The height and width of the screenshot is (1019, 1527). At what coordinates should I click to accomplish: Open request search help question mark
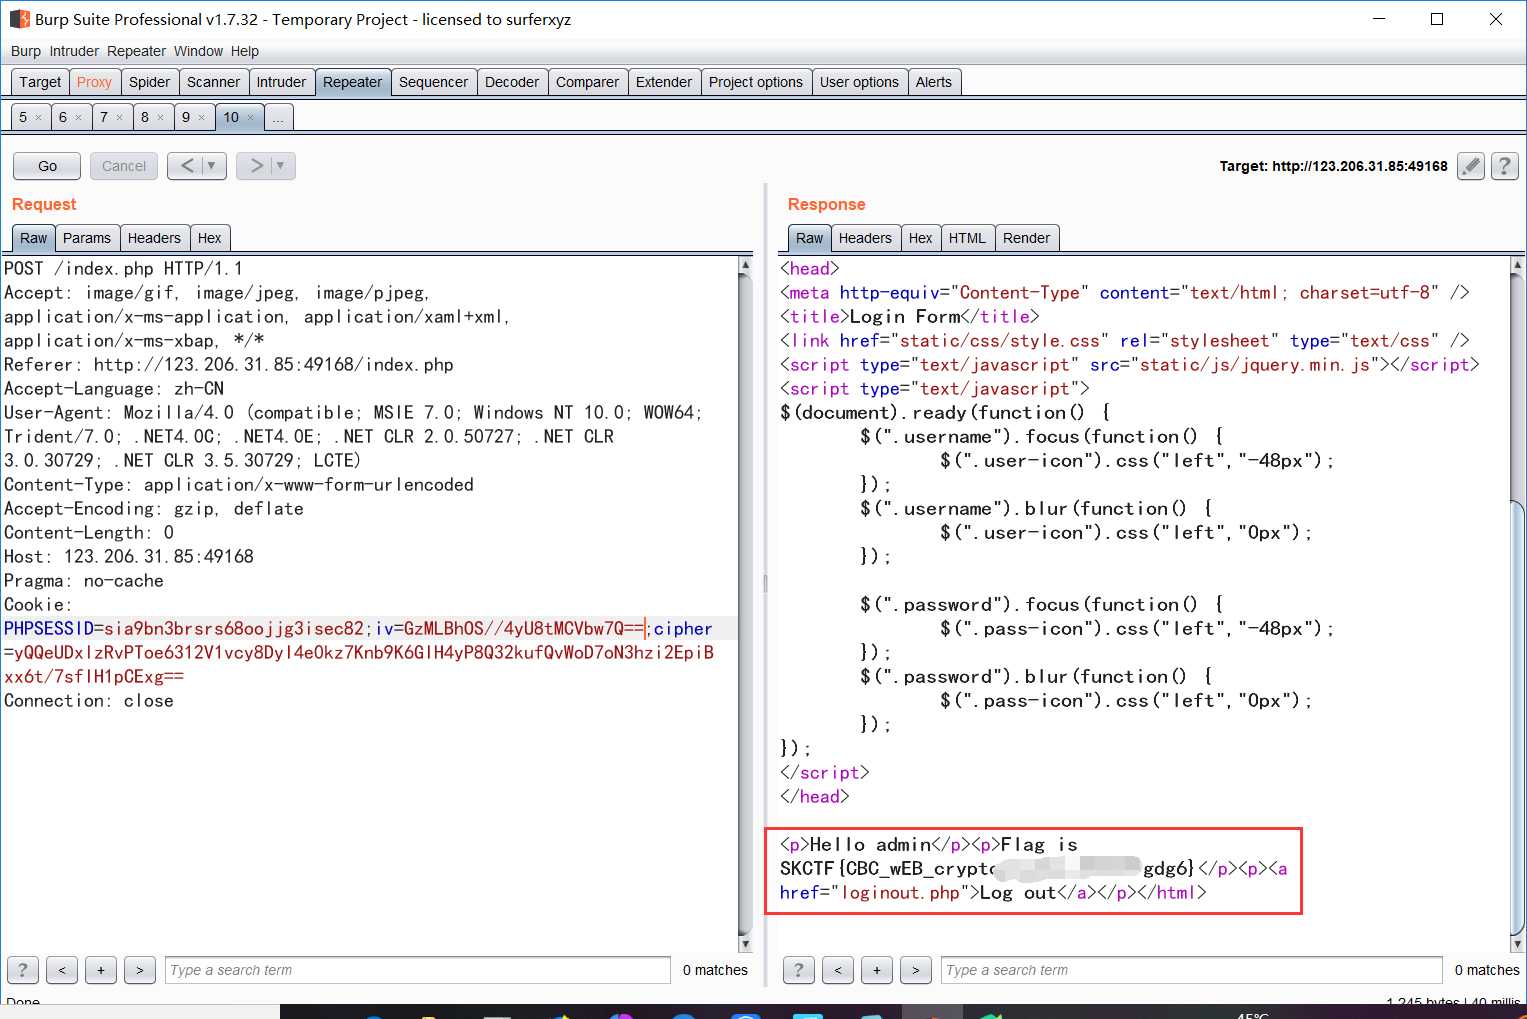(23, 970)
